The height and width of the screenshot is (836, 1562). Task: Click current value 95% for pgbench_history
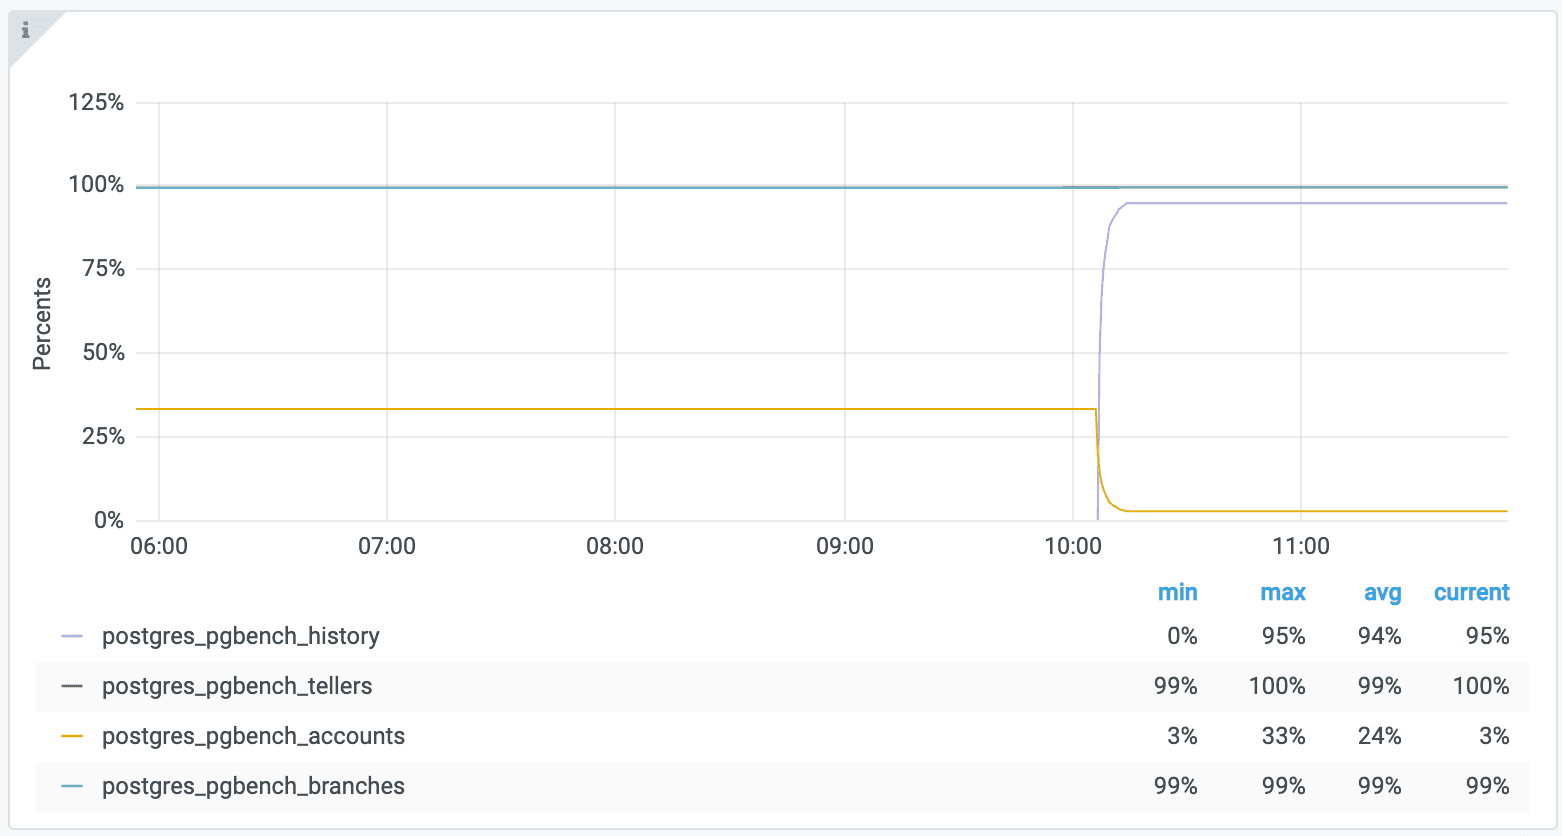coord(1487,637)
